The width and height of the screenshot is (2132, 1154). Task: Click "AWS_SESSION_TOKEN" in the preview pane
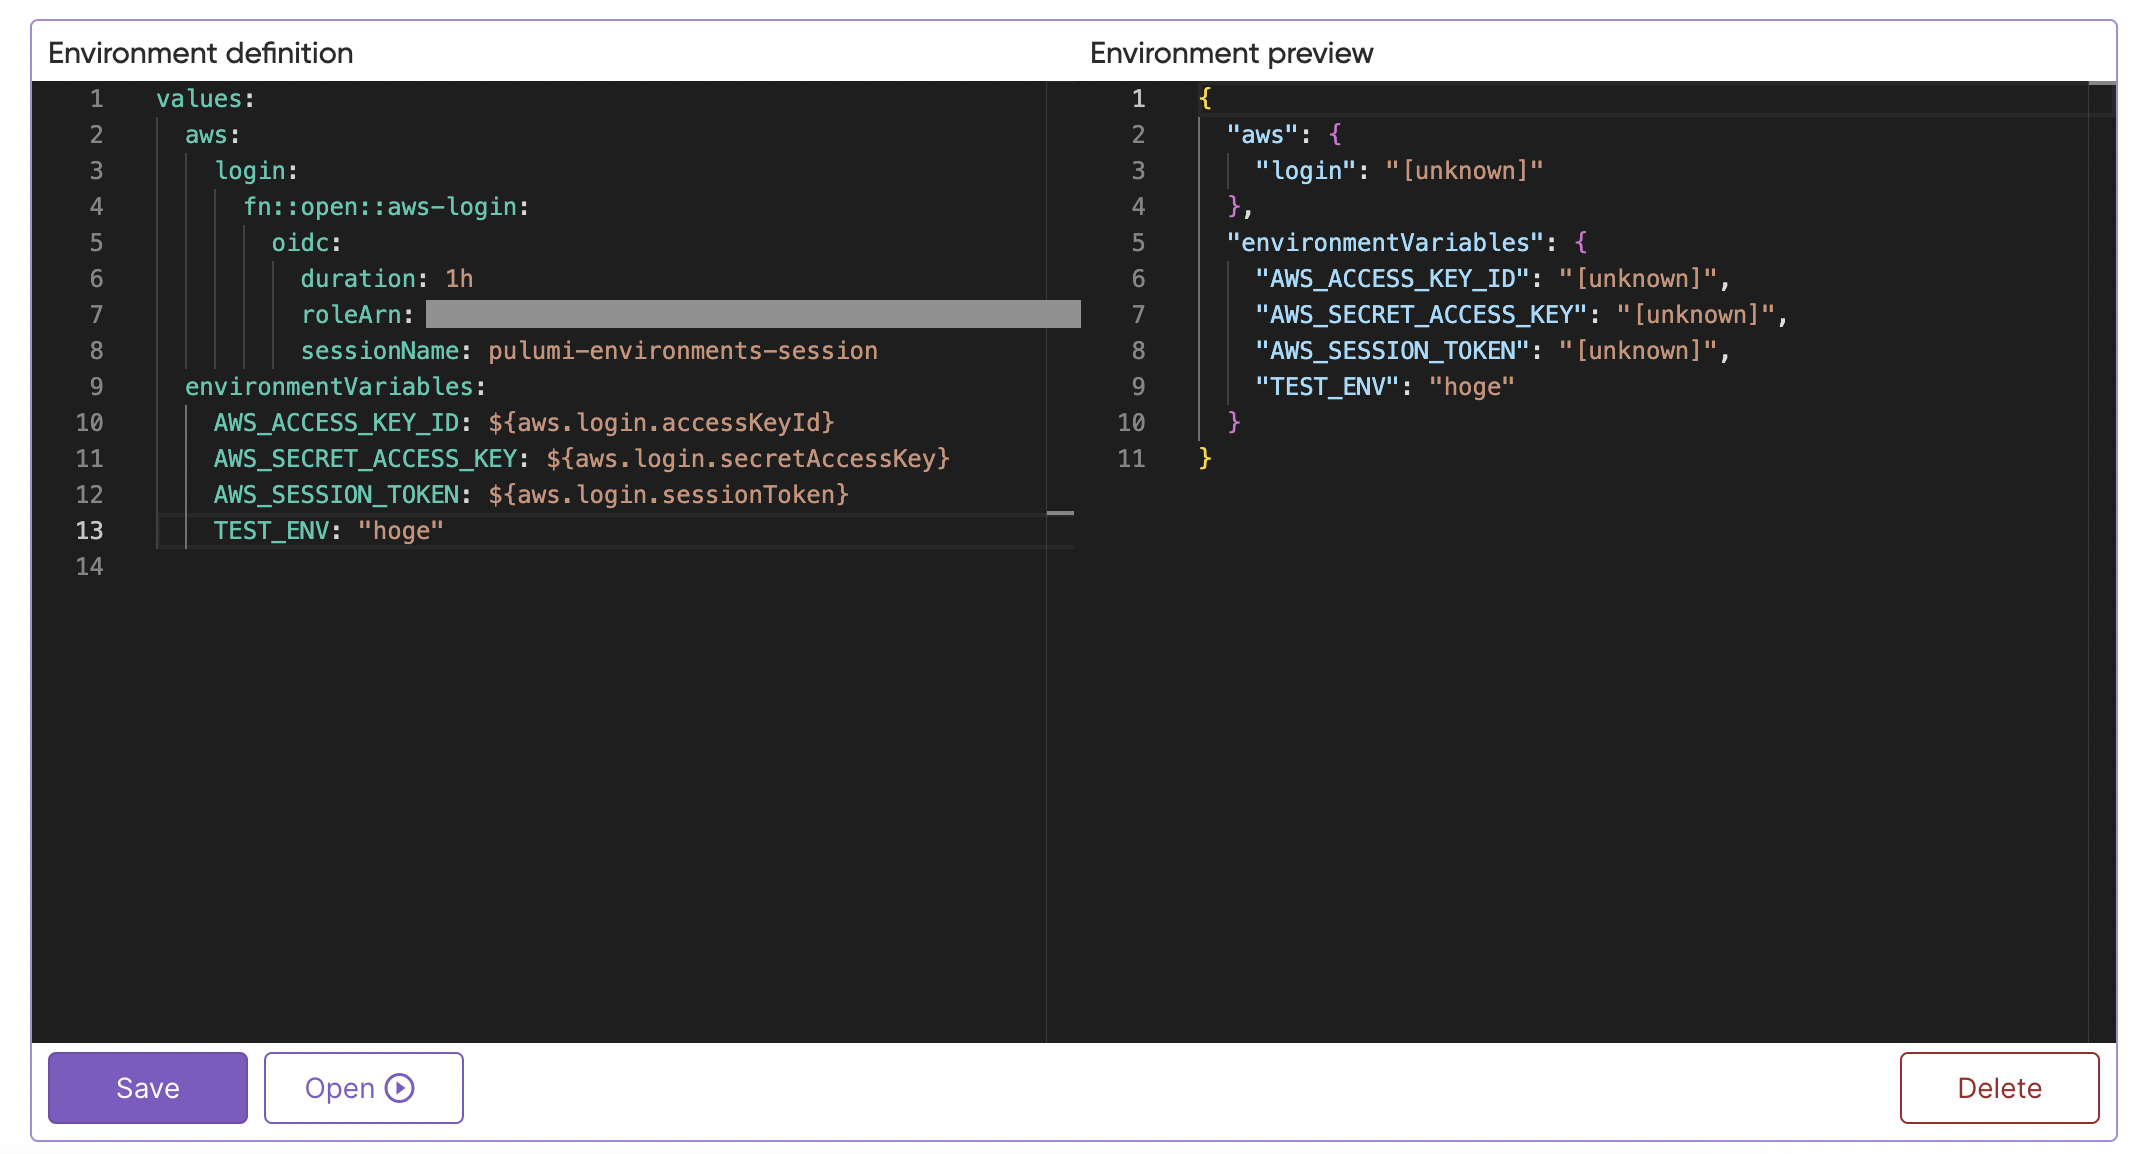click(1393, 351)
